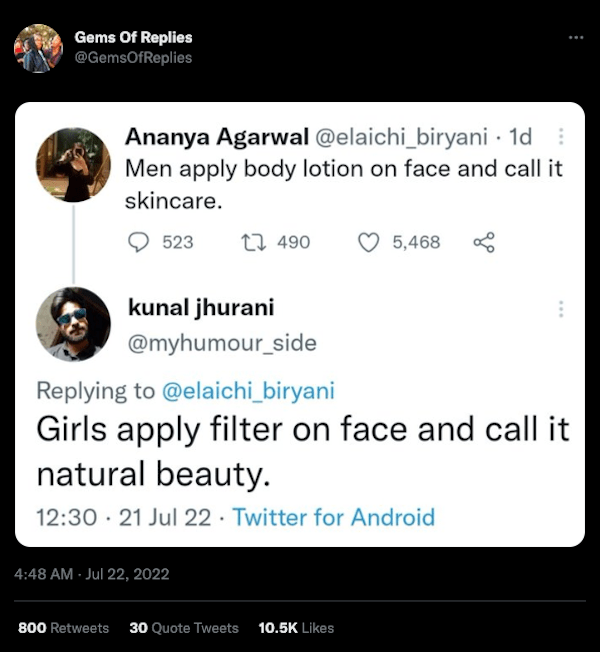Open Gems Of Replies profile picture
The width and height of the screenshot is (600, 652).
click(x=38, y=48)
